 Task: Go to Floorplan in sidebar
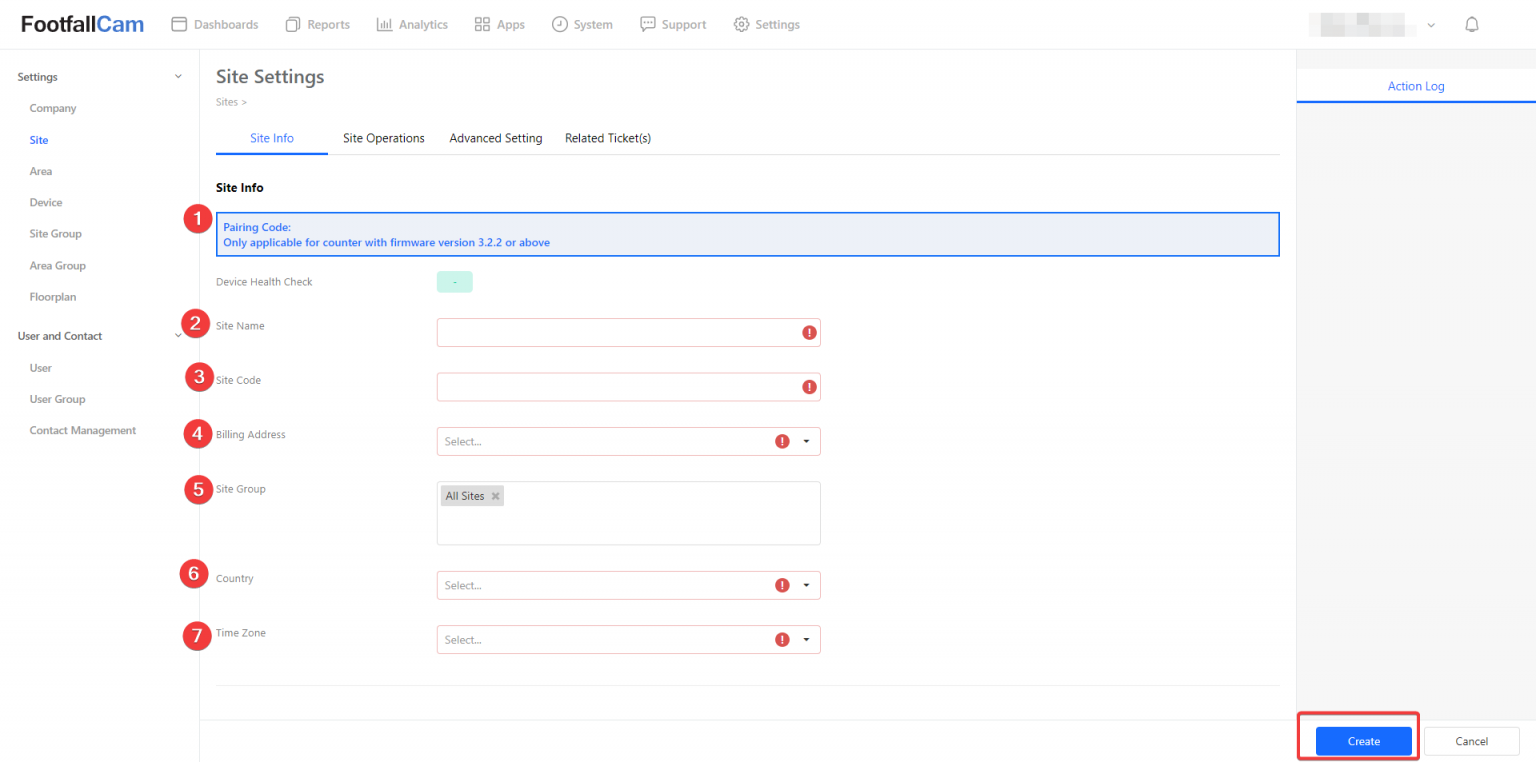tap(53, 297)
